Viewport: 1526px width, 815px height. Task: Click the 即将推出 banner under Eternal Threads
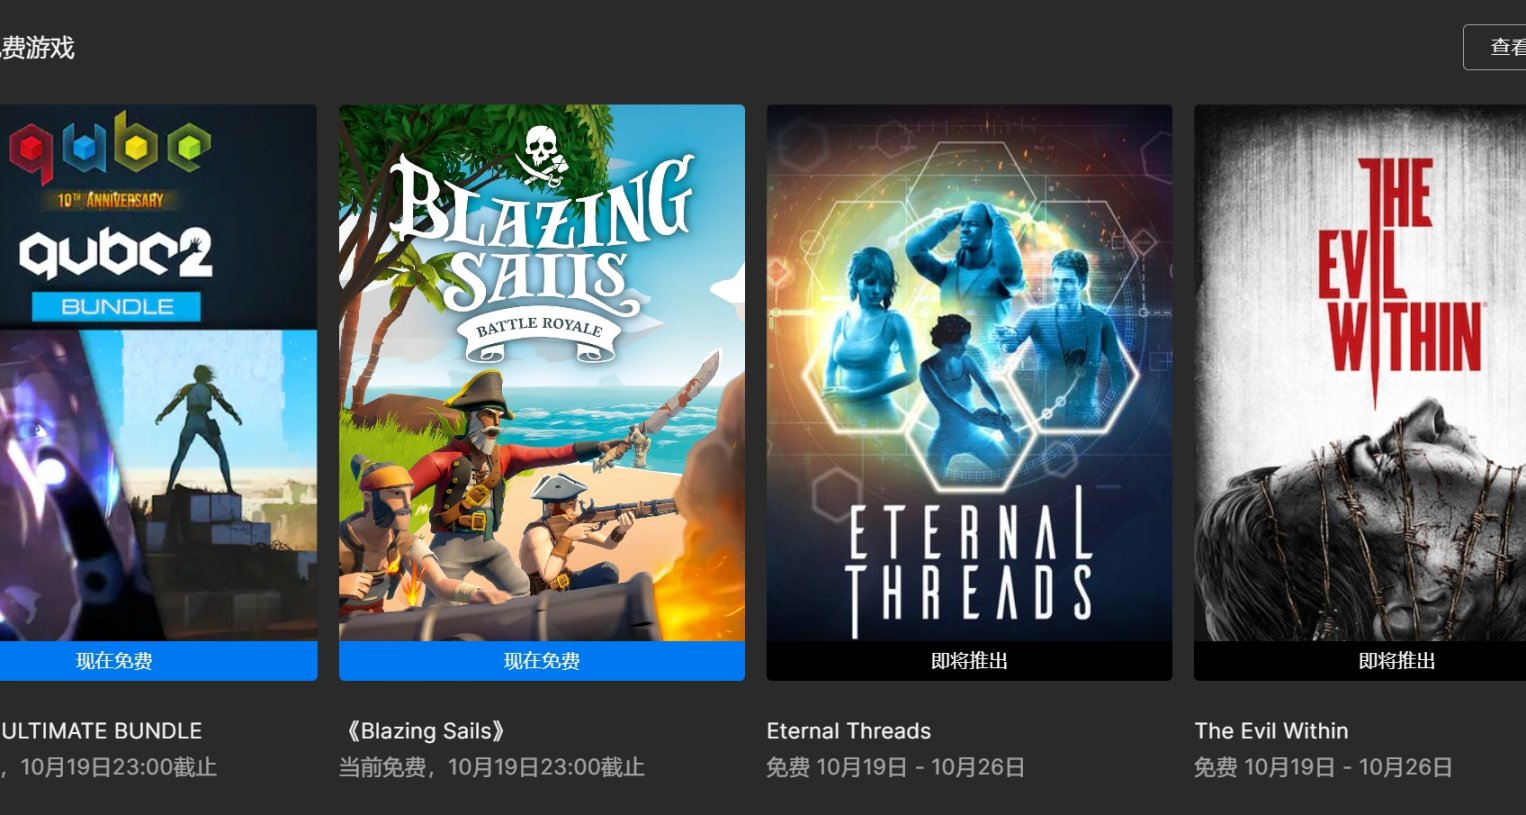969,661
